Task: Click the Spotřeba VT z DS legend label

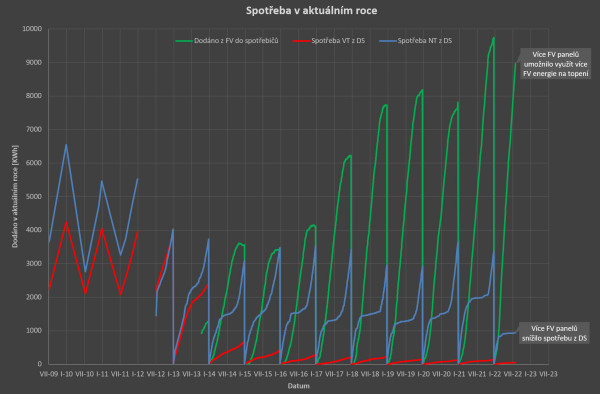Action: 338,41
